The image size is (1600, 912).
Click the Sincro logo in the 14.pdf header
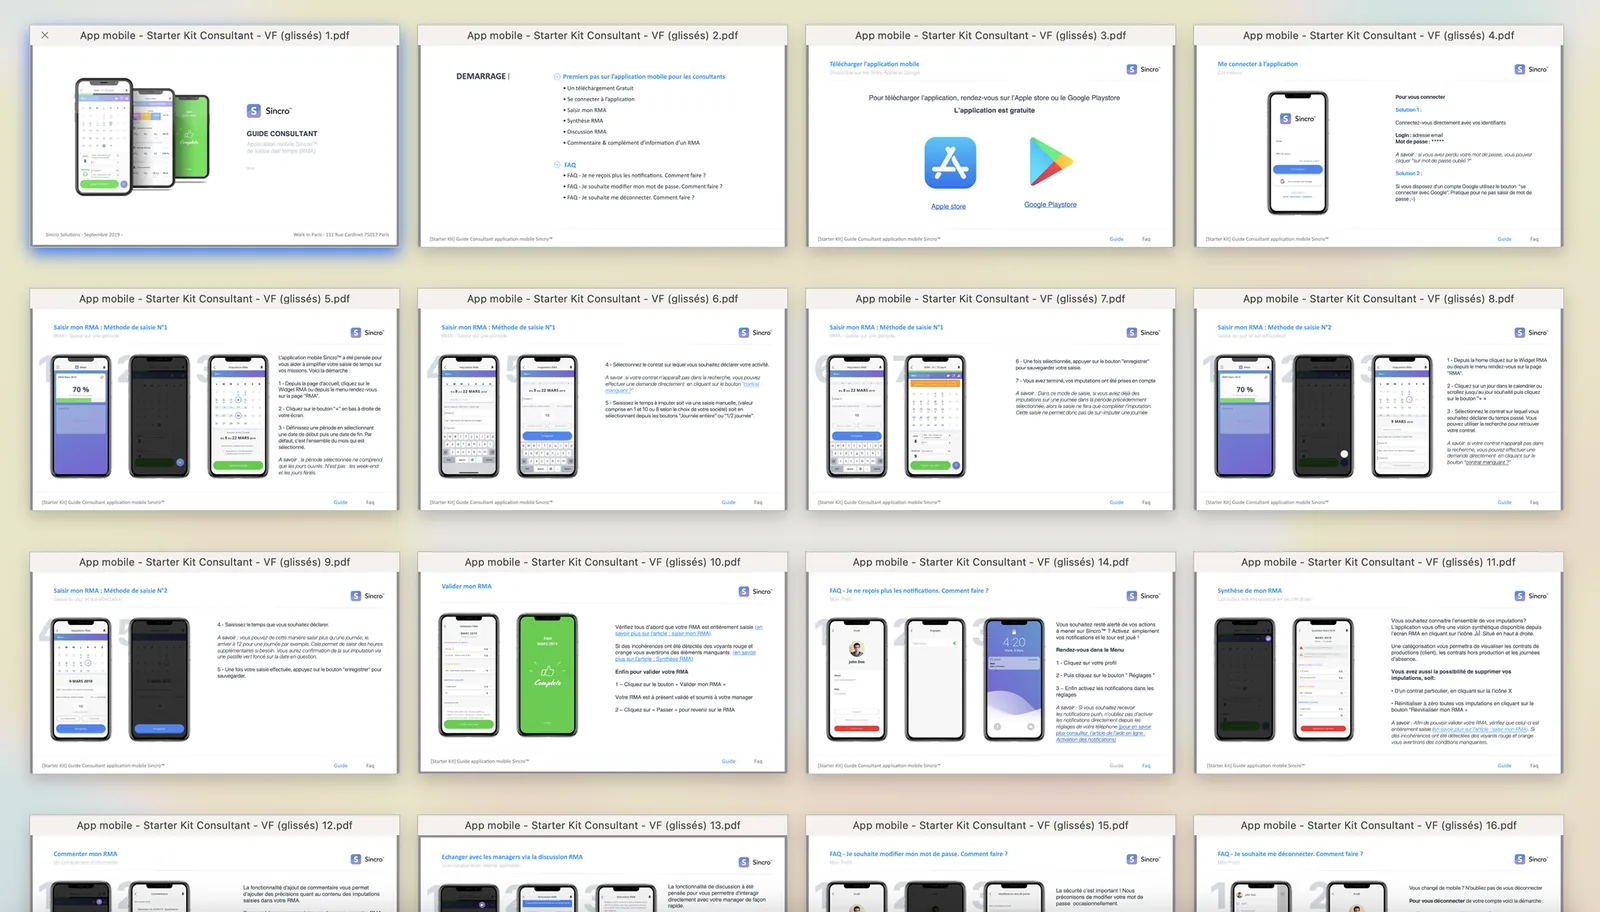tap(1143, 596)
